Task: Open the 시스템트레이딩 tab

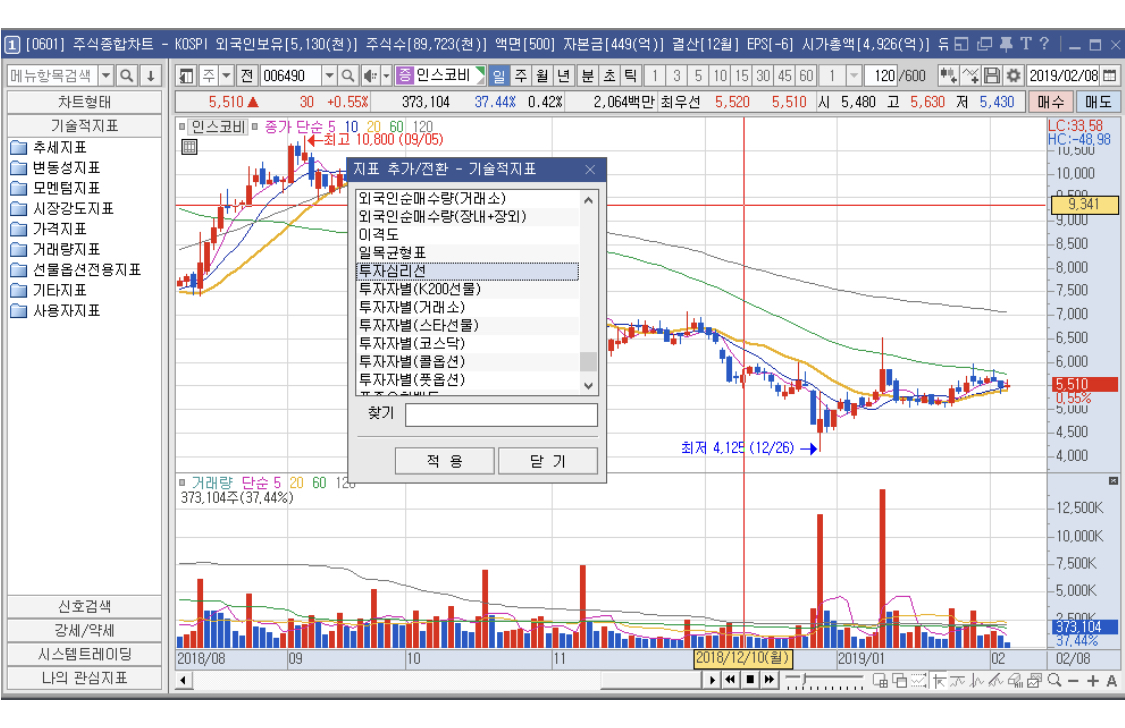Action: click(85, 653)
